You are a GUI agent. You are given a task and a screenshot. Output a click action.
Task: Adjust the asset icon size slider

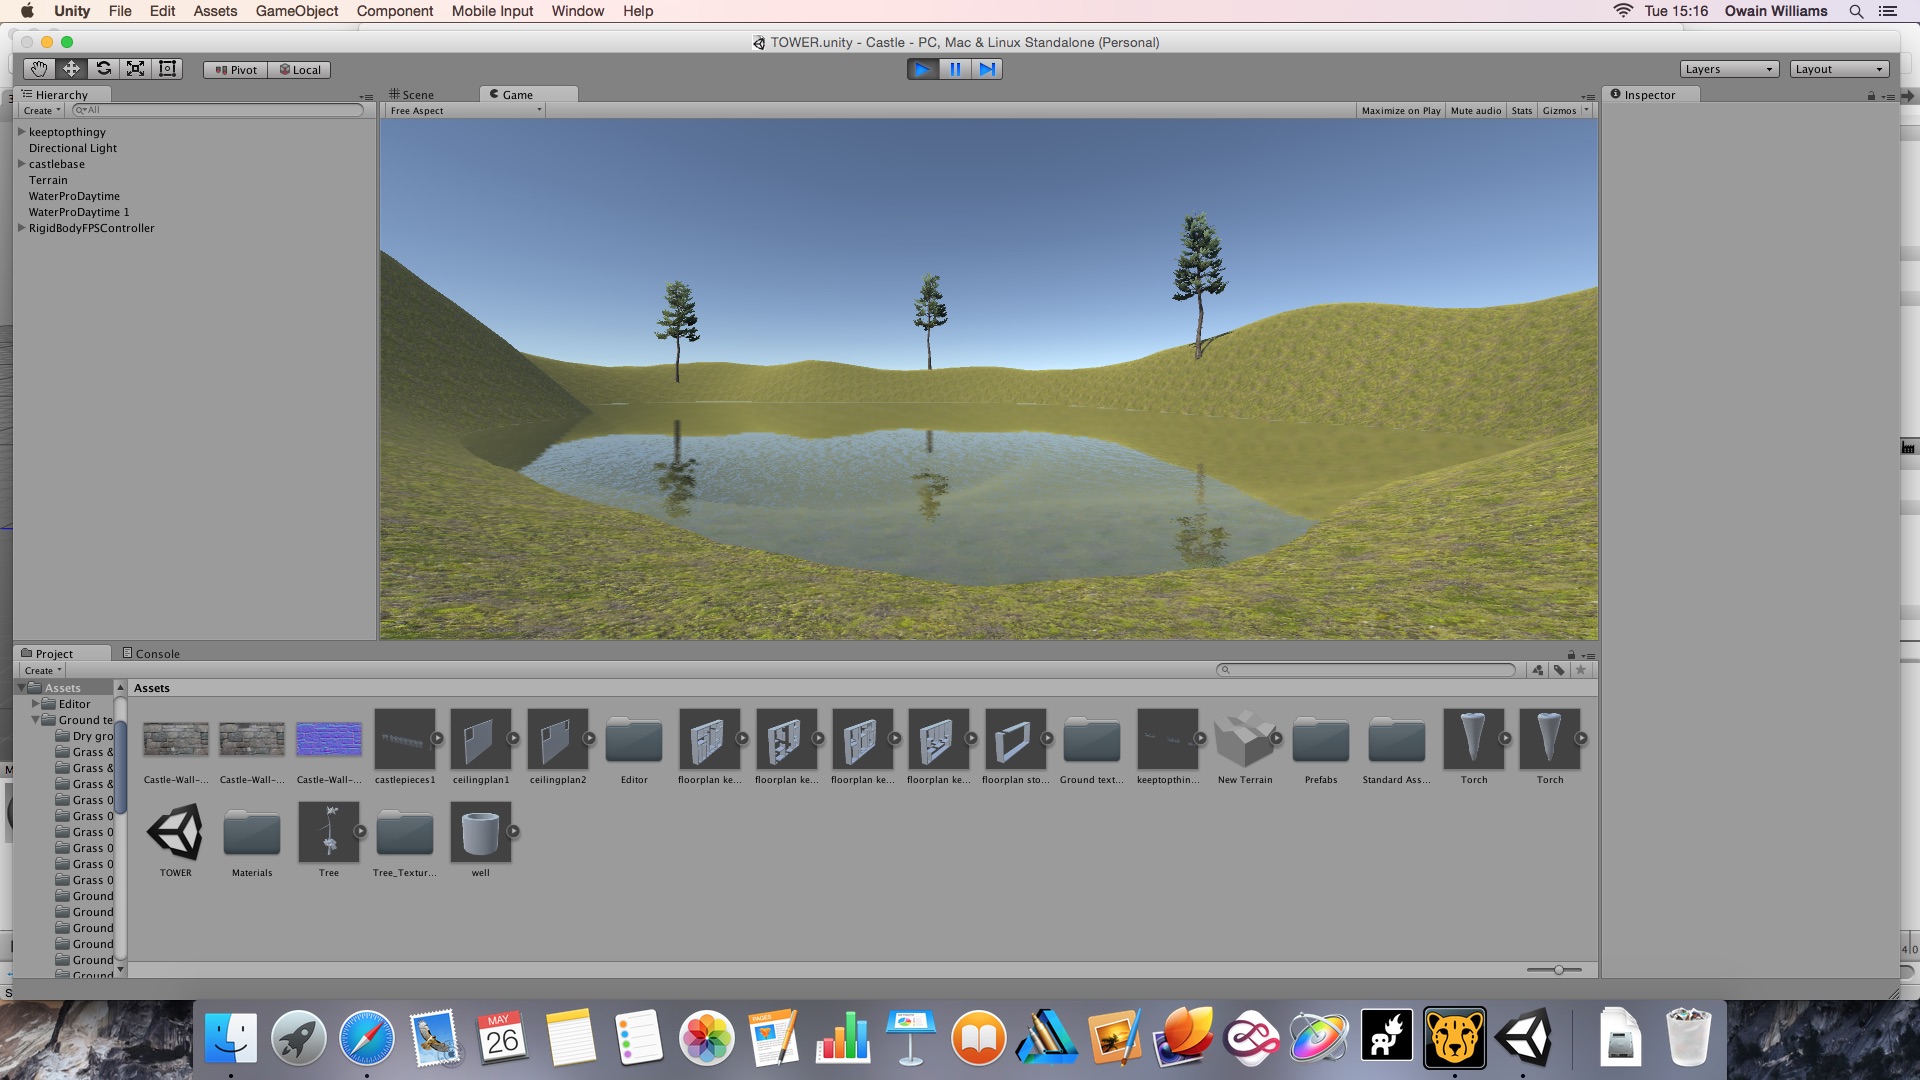(1558, 970)
